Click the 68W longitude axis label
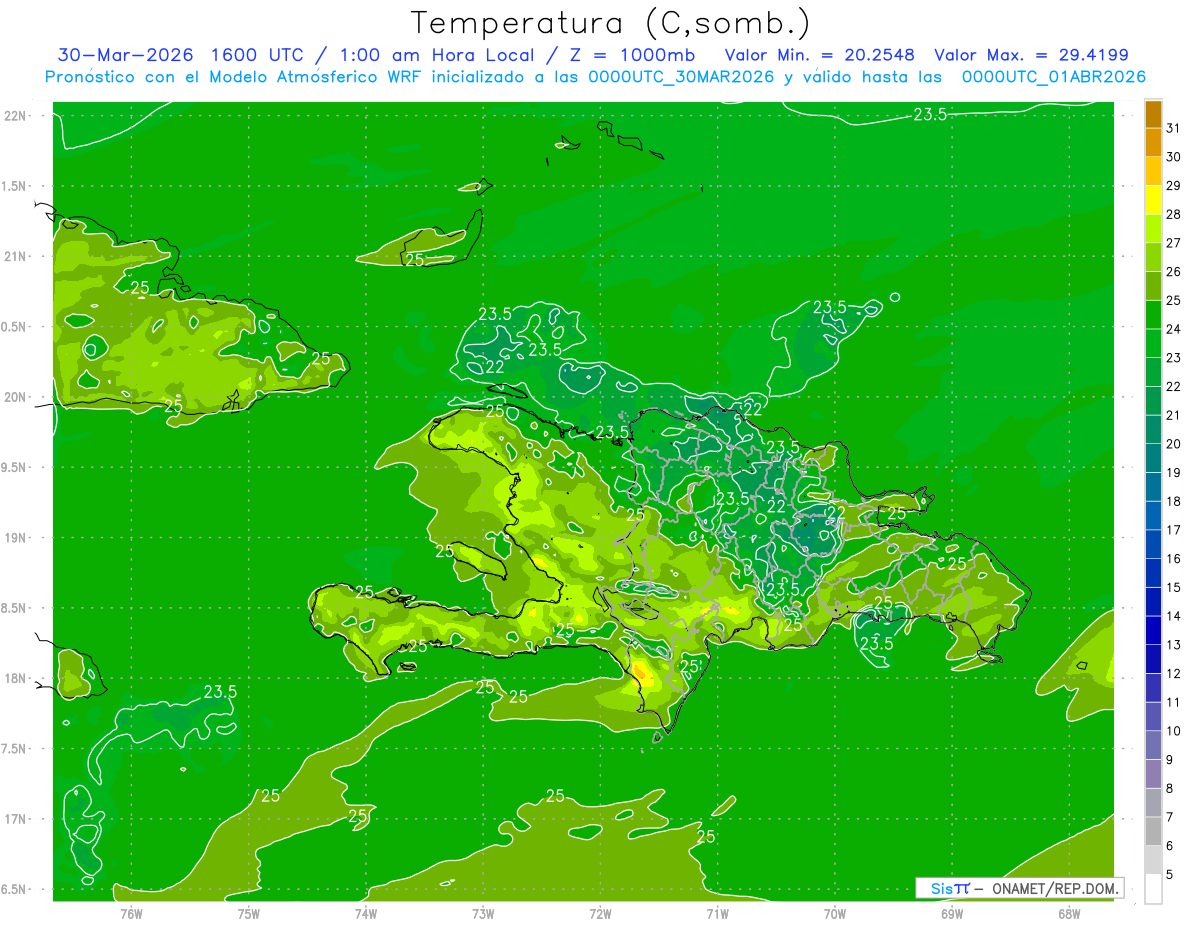The width and height of the screenshot is (1200, 927). (1068, 913)
